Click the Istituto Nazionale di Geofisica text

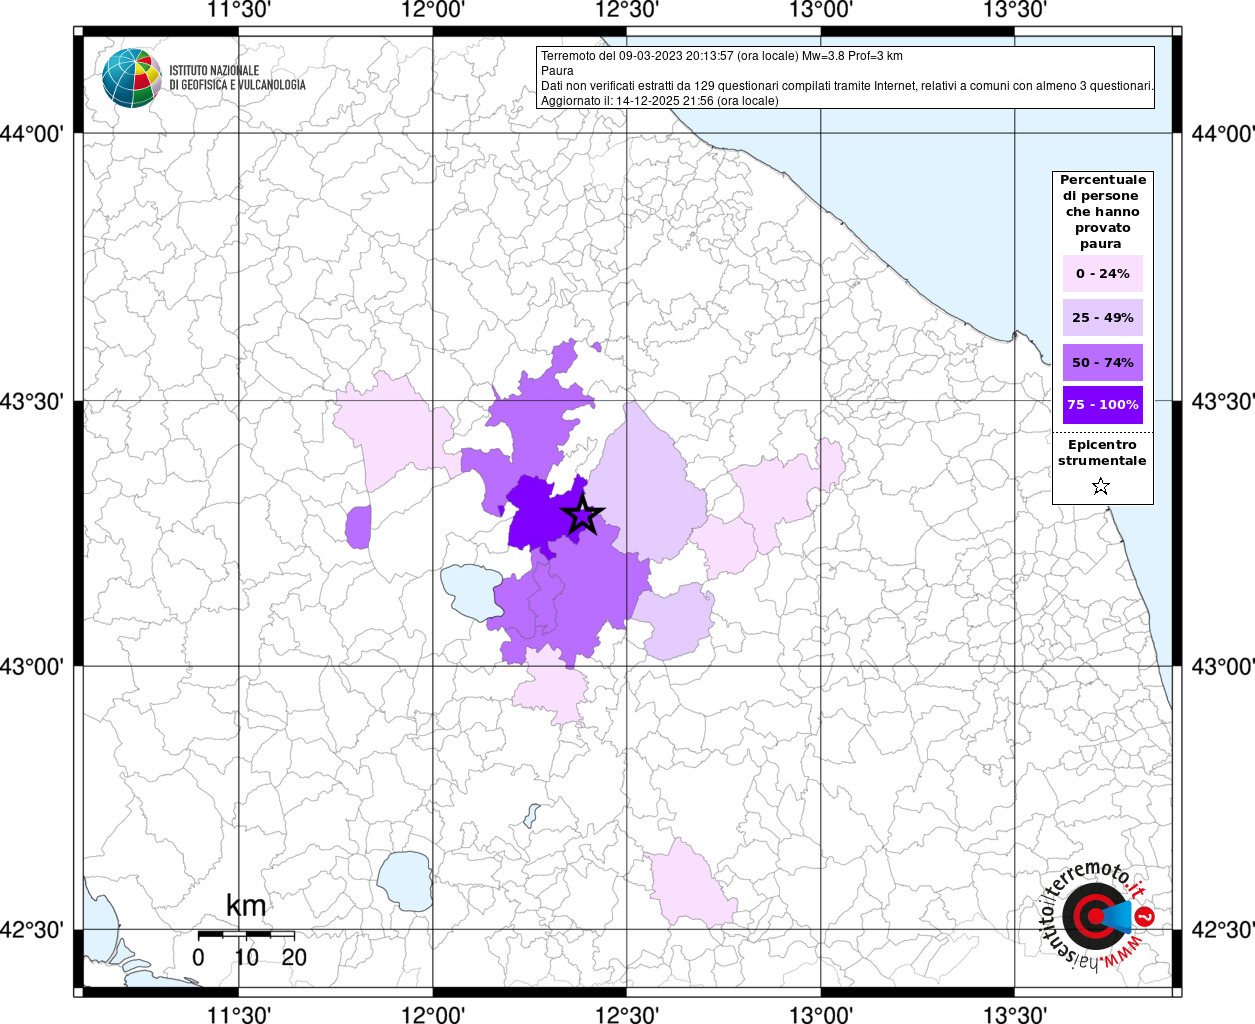[x=237, y=78]
